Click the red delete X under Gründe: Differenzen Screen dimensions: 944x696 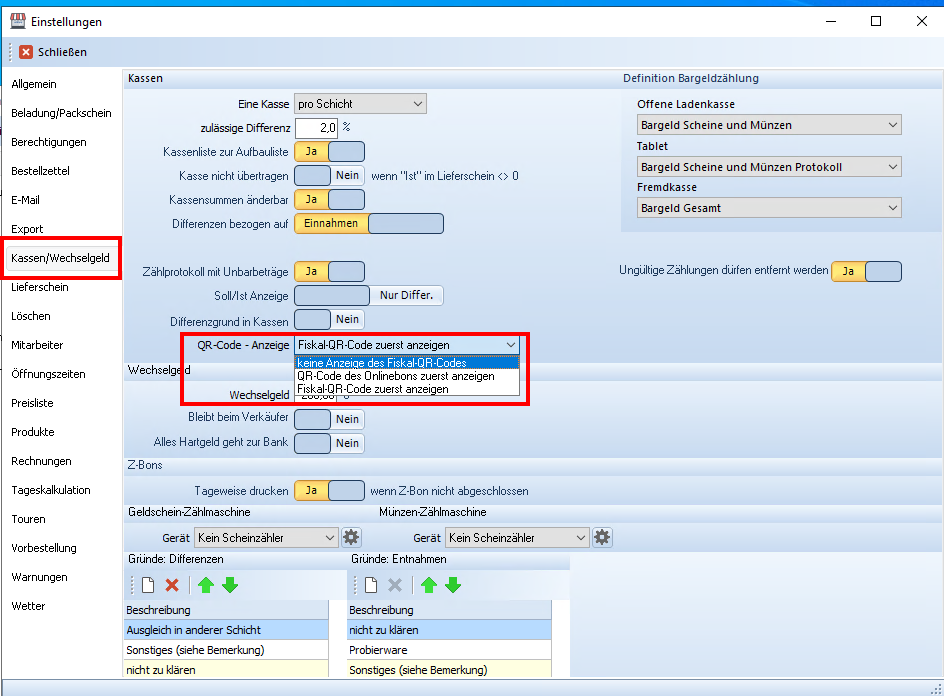172,585
